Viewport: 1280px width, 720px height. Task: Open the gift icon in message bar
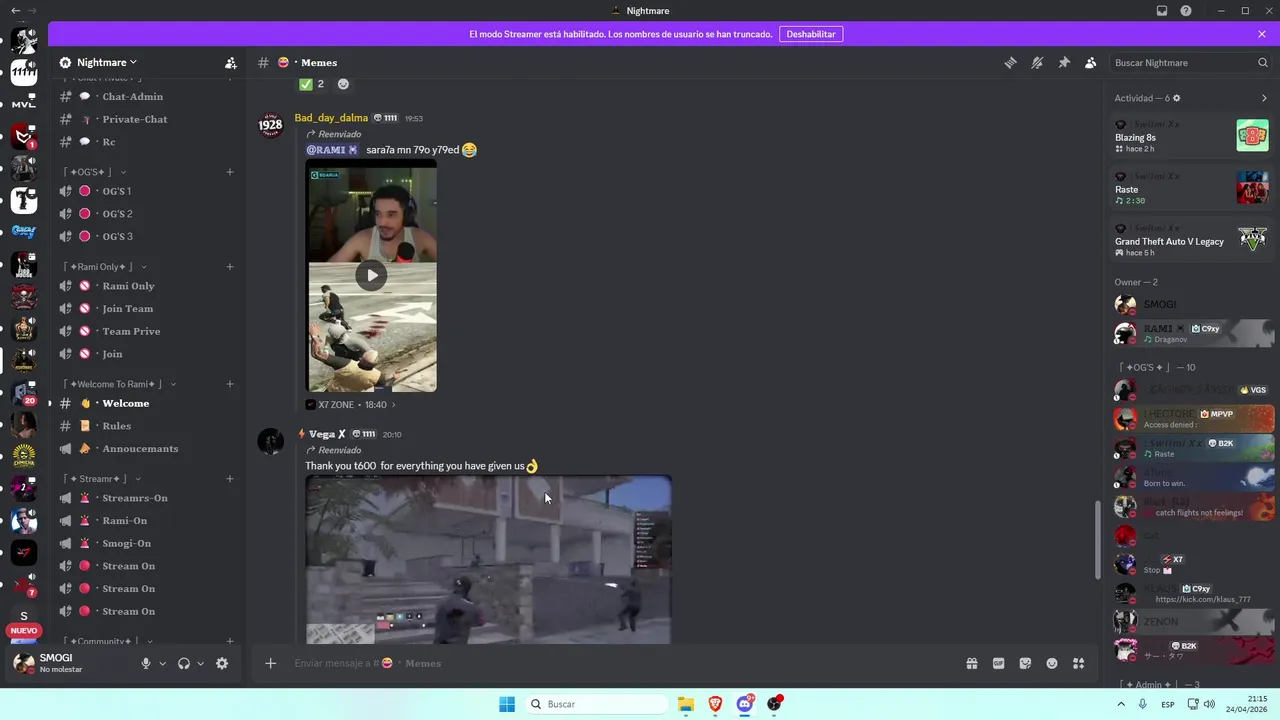coord(971,663)
